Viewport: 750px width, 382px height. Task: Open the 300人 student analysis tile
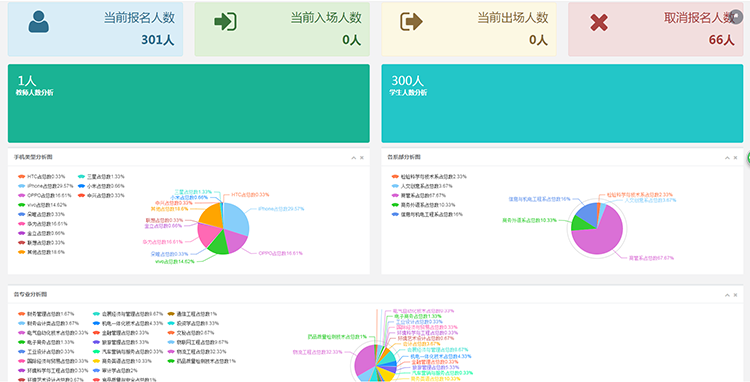[x=562, y=103]
